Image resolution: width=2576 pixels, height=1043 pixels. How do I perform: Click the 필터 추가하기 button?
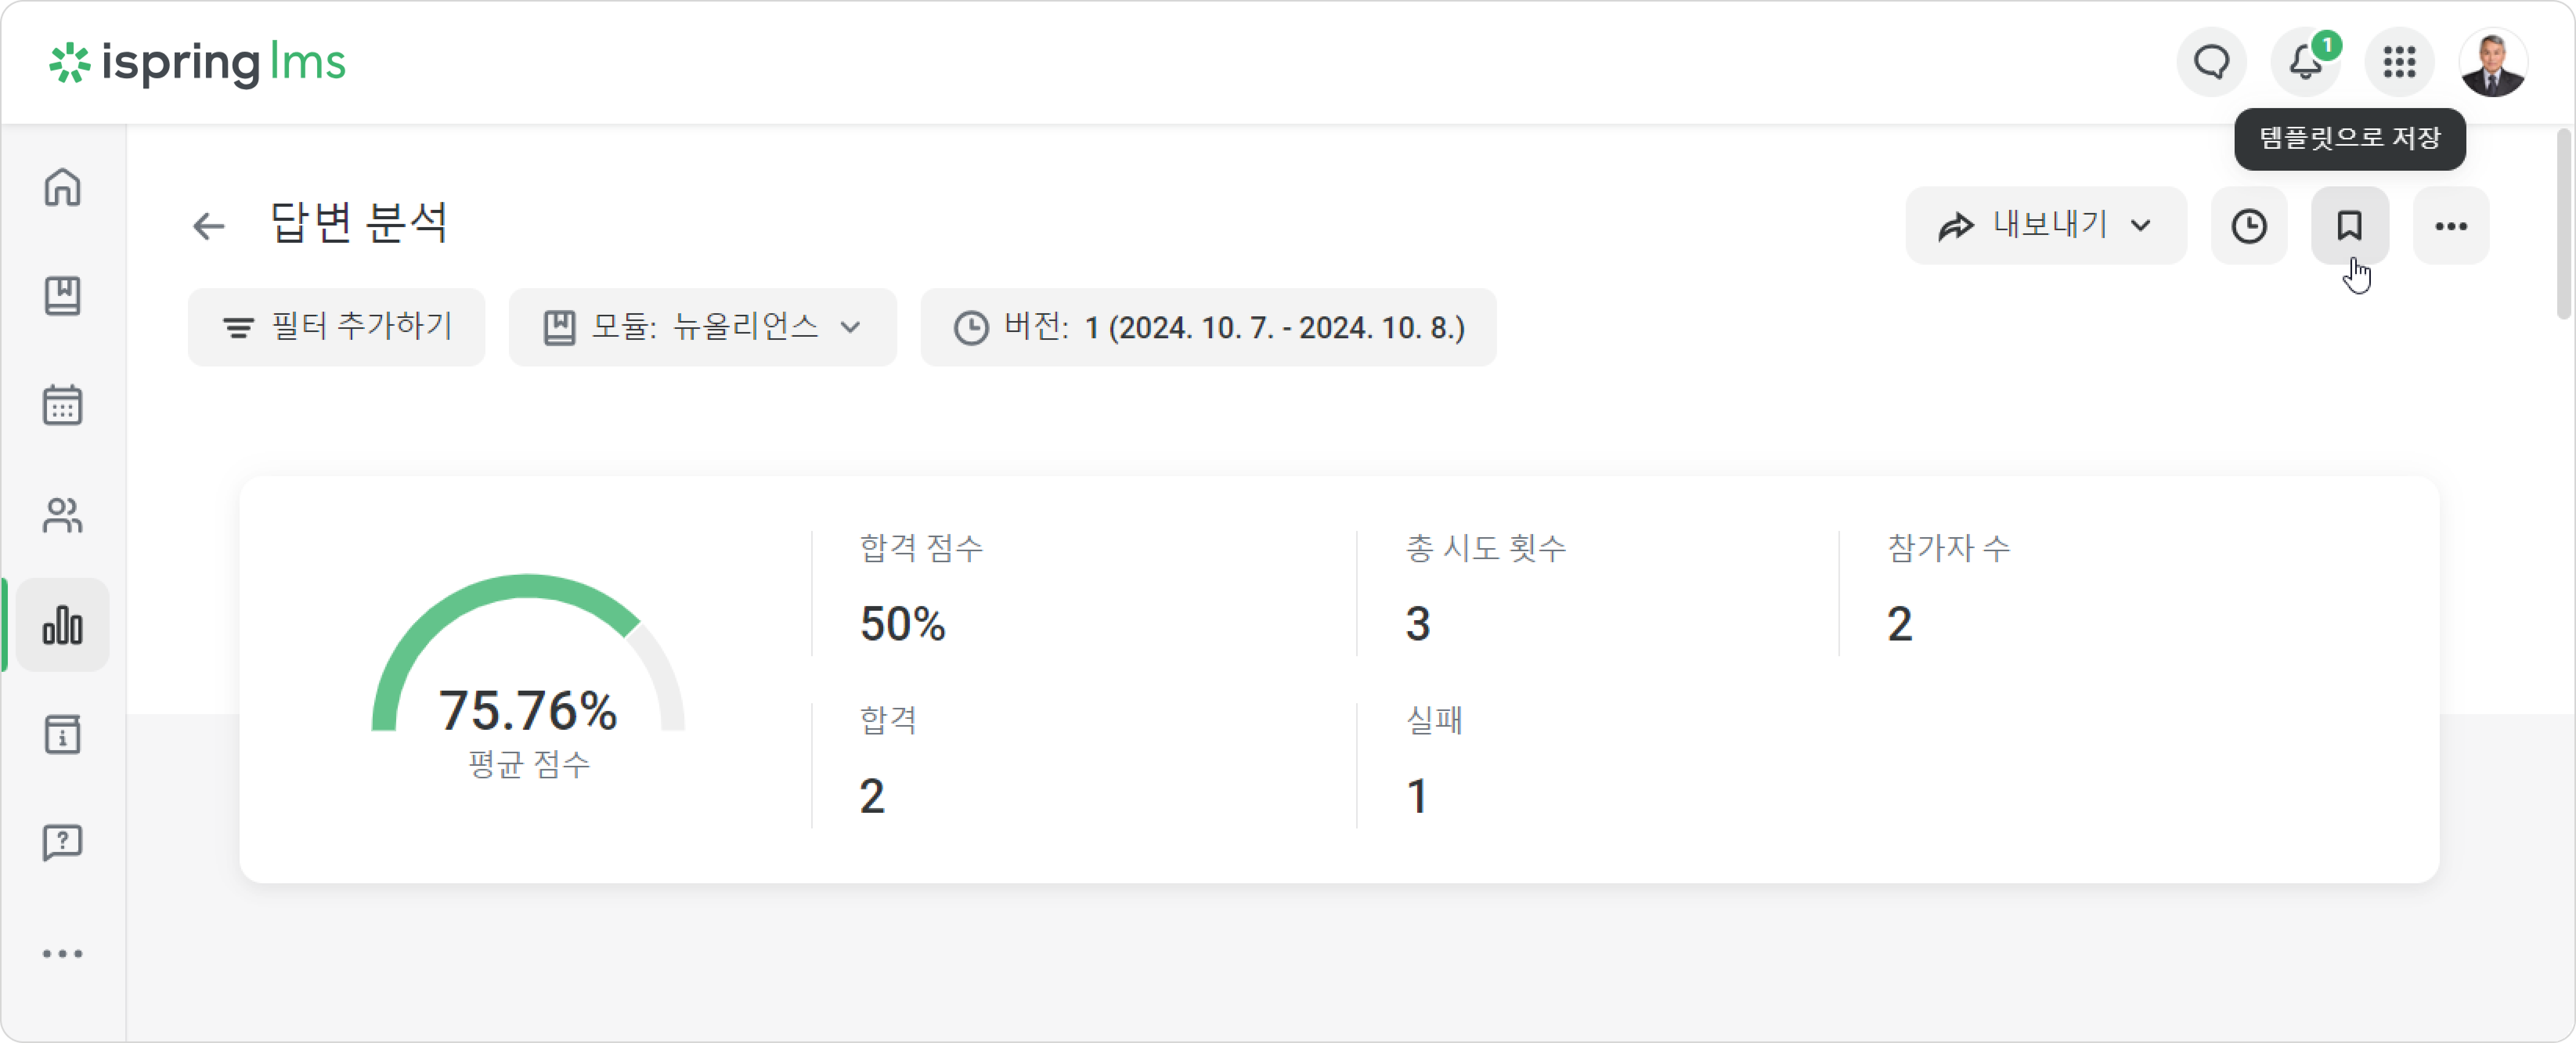point(337,327)
